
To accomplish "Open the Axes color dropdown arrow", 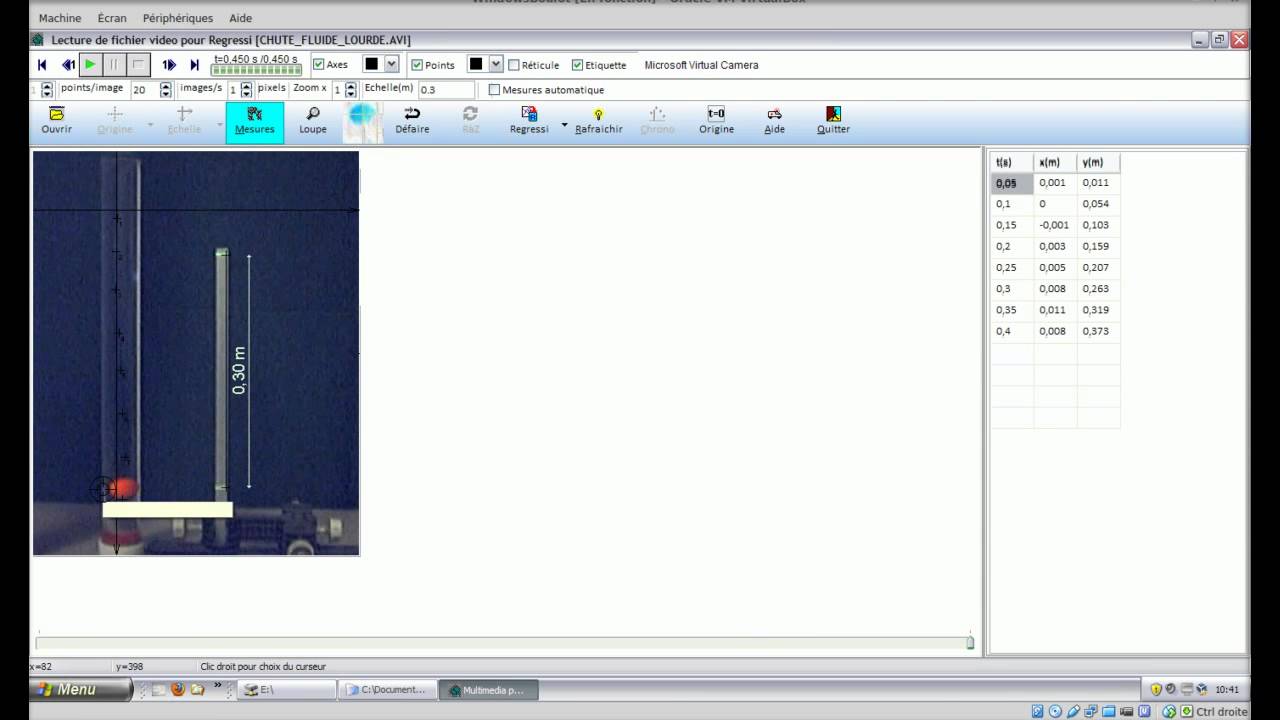I will (391, 65).
